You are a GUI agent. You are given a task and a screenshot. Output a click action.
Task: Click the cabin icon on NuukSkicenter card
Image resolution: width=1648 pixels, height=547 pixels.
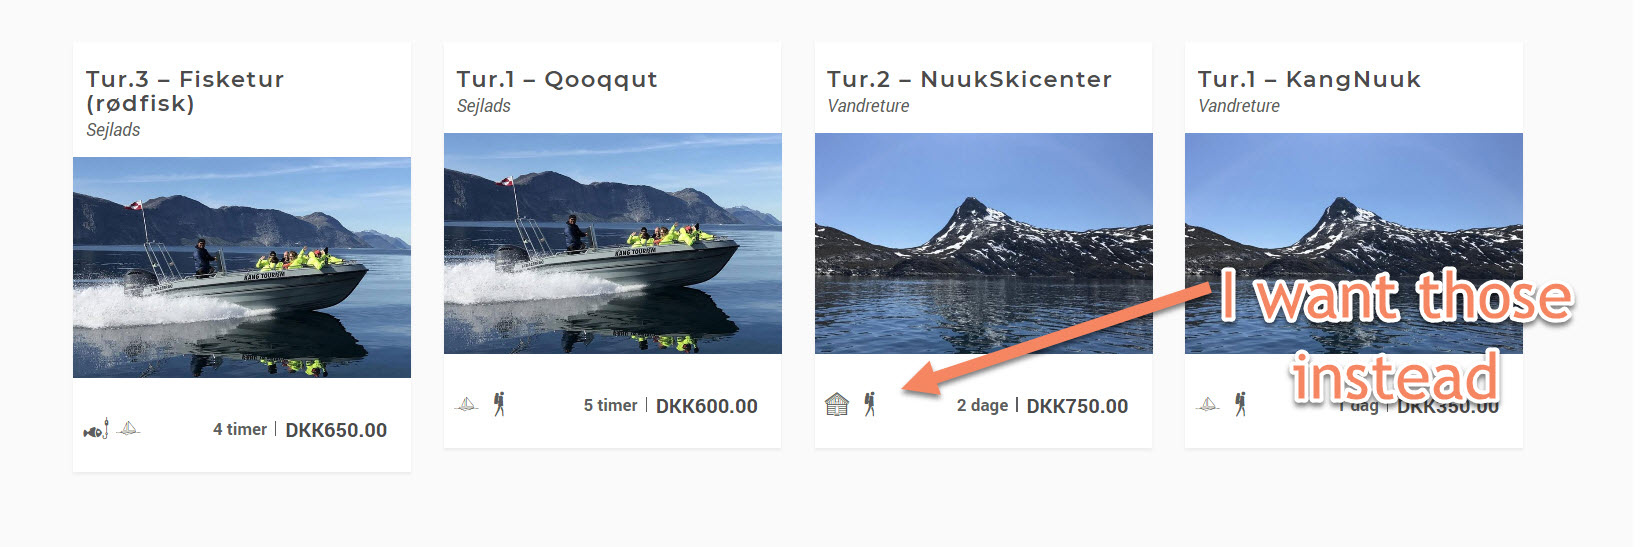837,404
